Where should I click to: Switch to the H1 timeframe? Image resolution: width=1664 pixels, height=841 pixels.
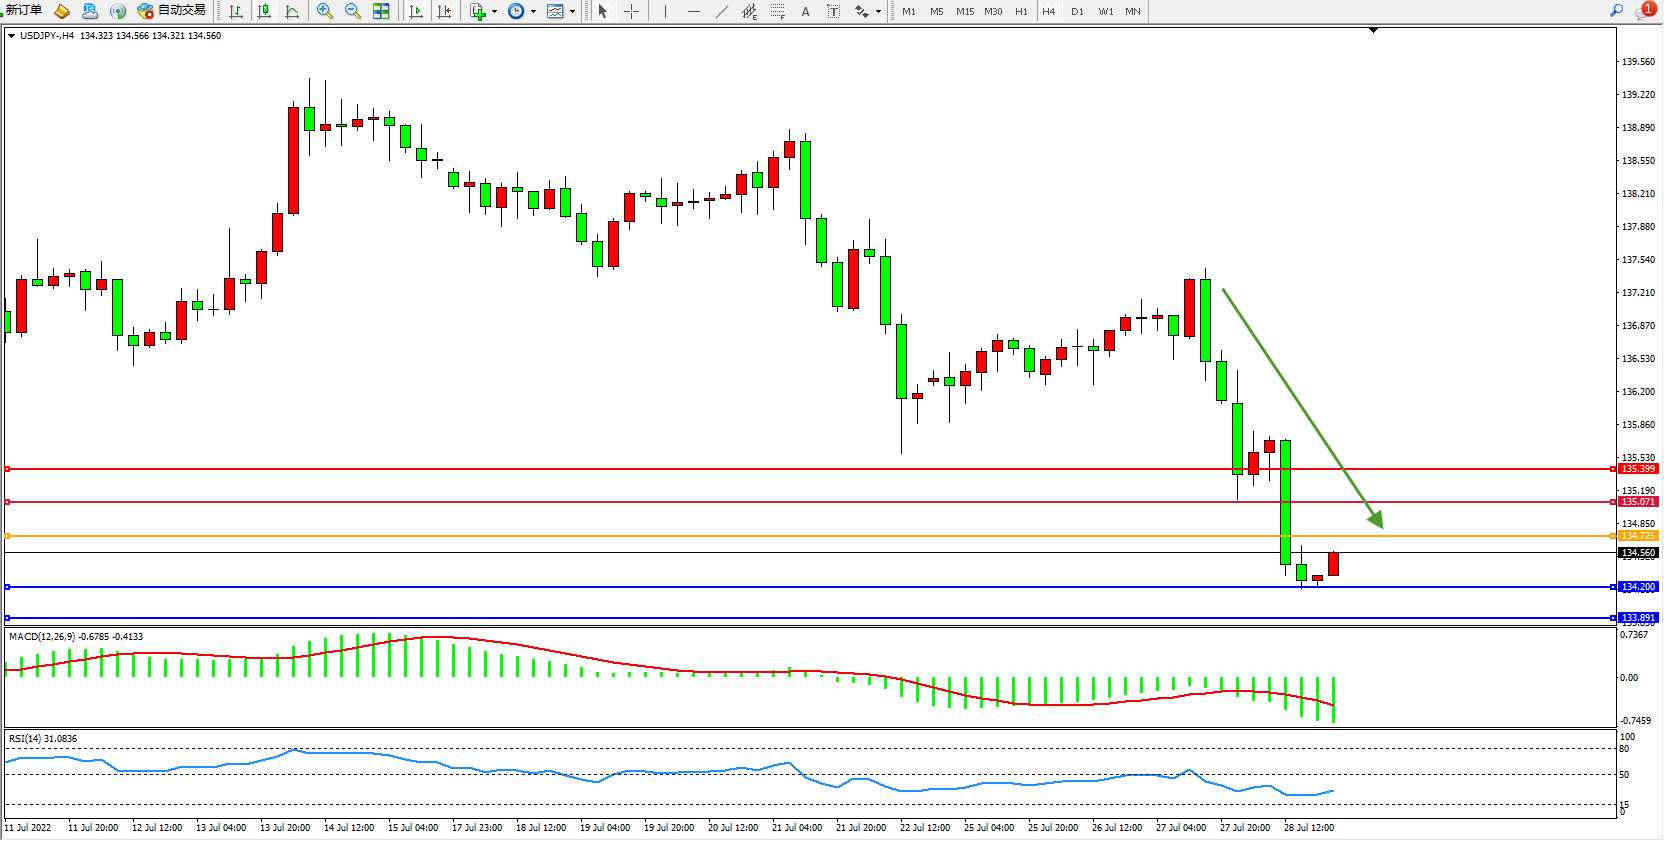coord(1021,12)
